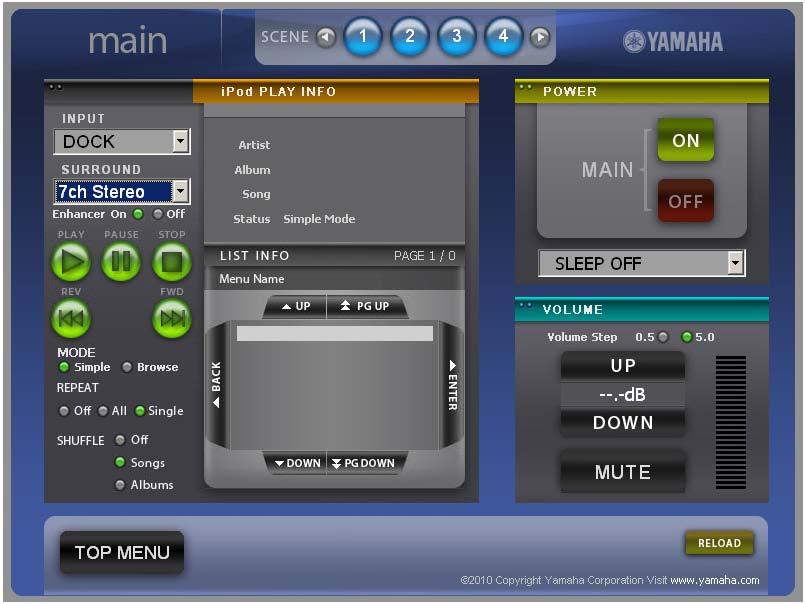Click the volume level meter bar
805x604 pixels.
pos(731,422)
